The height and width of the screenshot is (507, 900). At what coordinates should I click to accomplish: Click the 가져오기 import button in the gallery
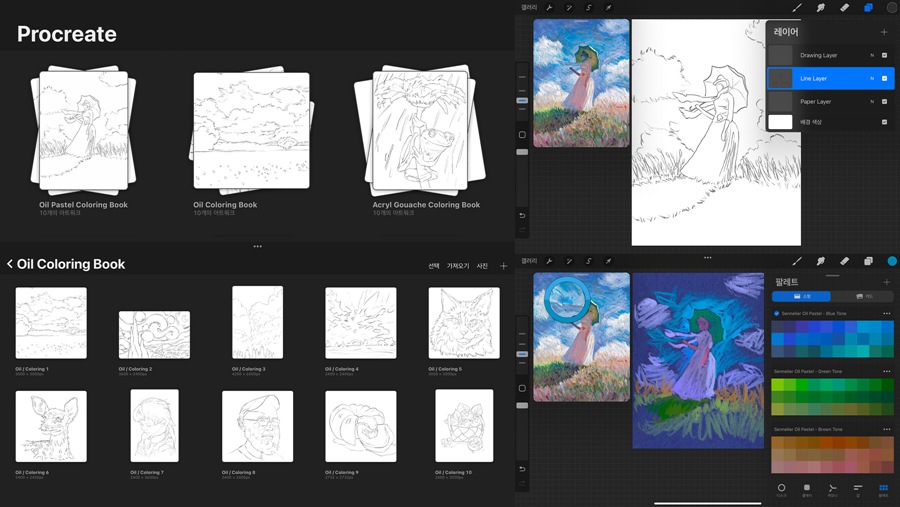[458, 266]
